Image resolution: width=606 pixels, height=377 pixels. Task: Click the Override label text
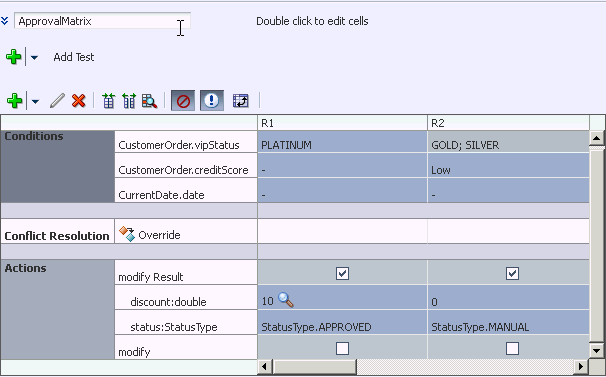pos(159,235)
